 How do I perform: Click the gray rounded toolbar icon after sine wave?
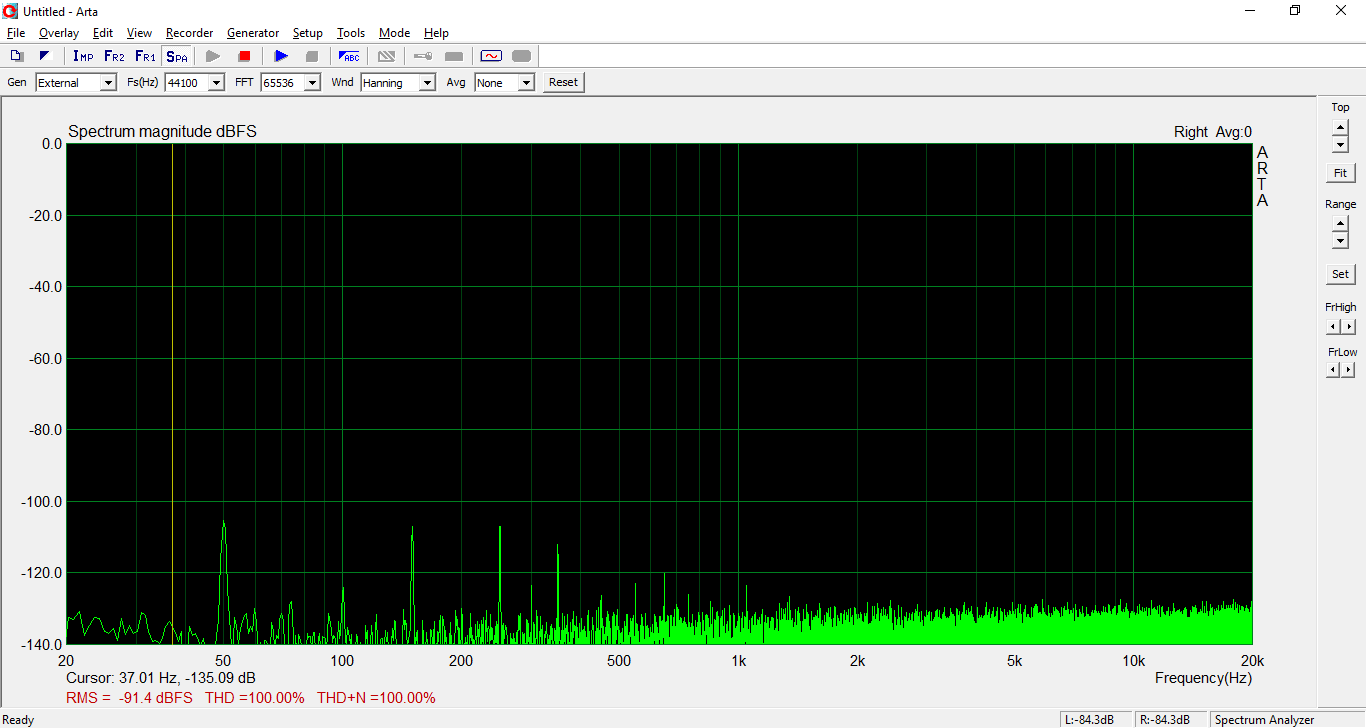[521, 56]
